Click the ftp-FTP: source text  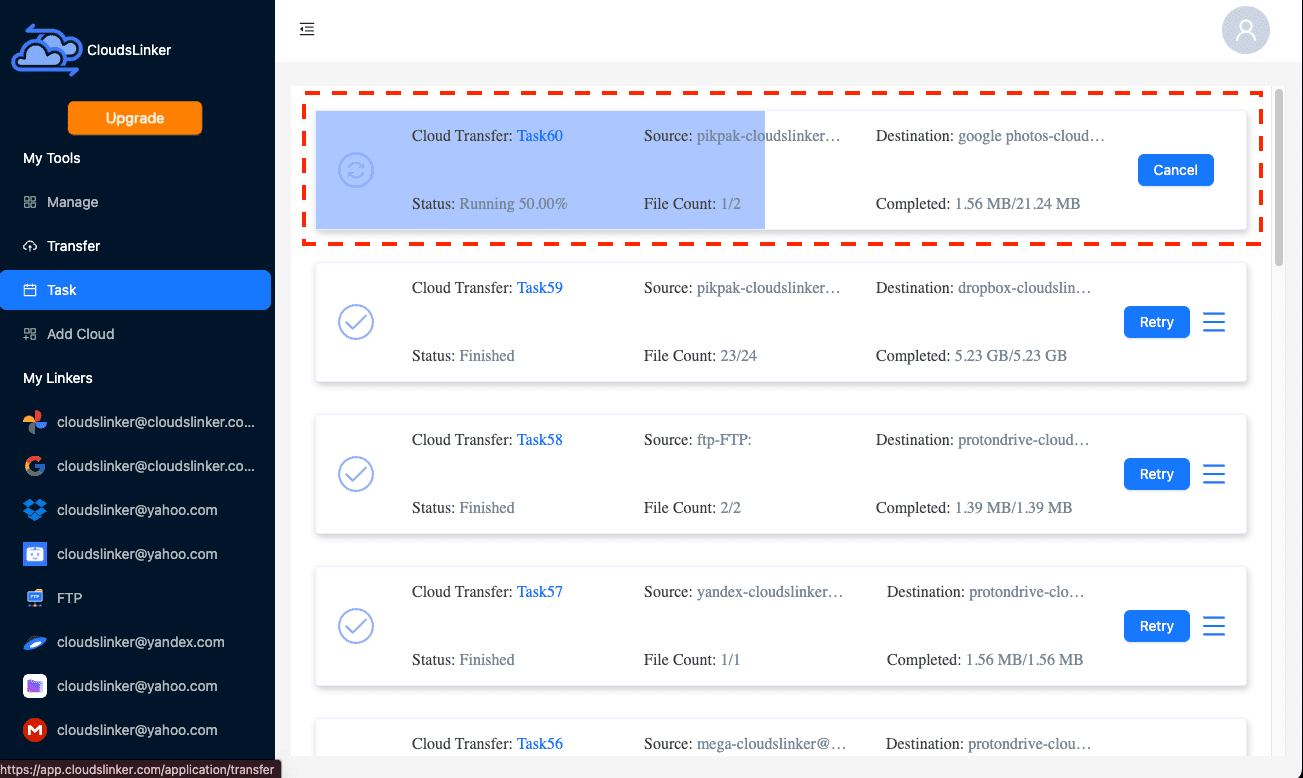pyautogui.click(x=724, y=440)
